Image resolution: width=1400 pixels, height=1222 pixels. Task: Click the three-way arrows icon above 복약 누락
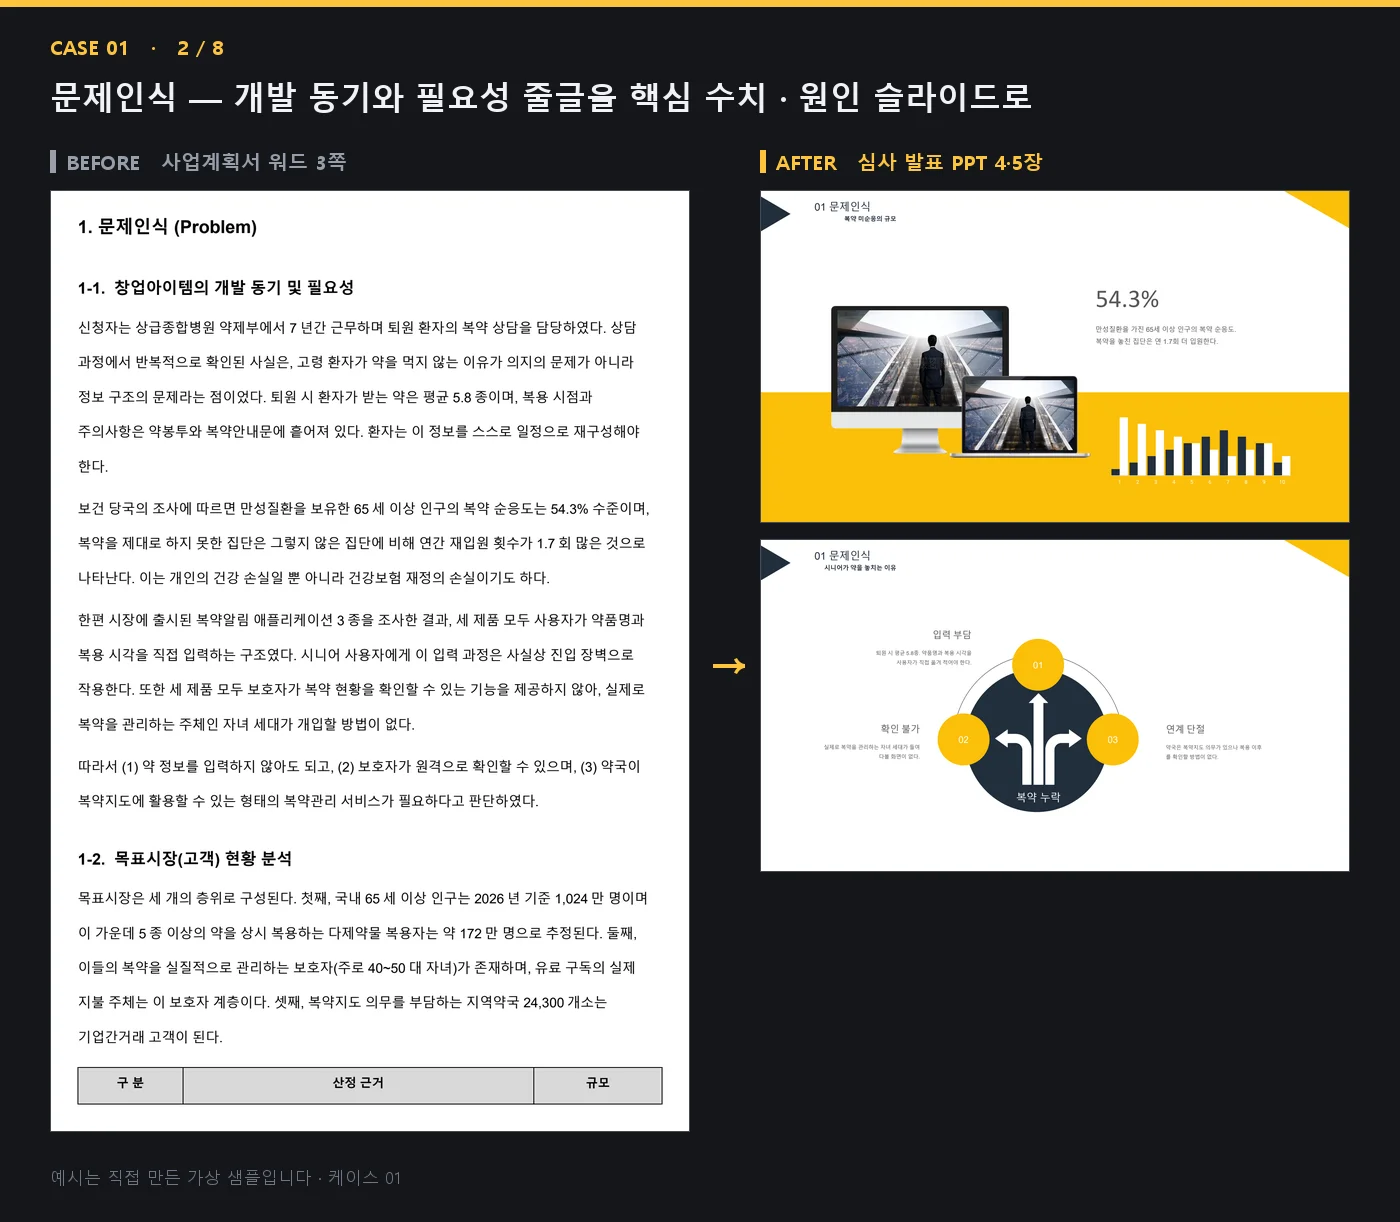tap(1038, 740)
